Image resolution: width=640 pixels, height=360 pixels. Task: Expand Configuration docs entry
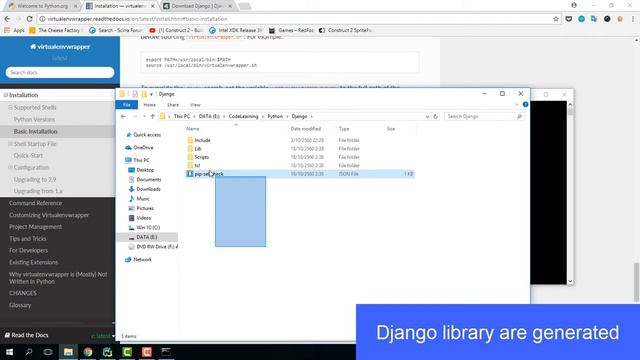coord(11,167)
